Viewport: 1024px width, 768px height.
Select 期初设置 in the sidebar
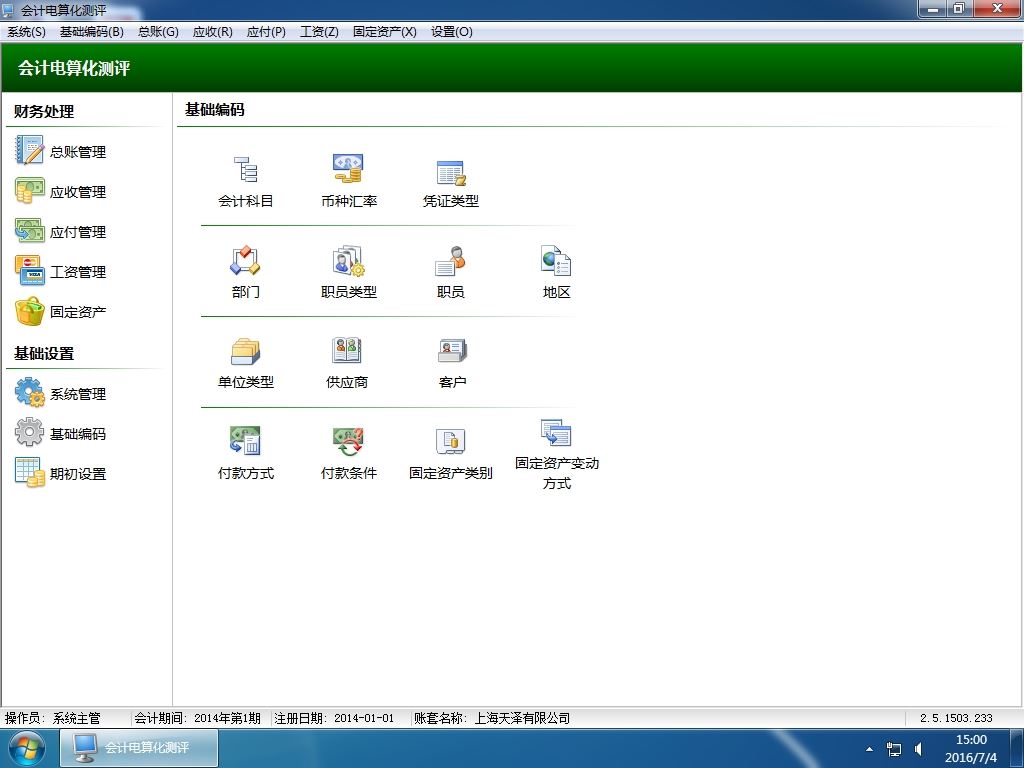(x=60, y=473)
